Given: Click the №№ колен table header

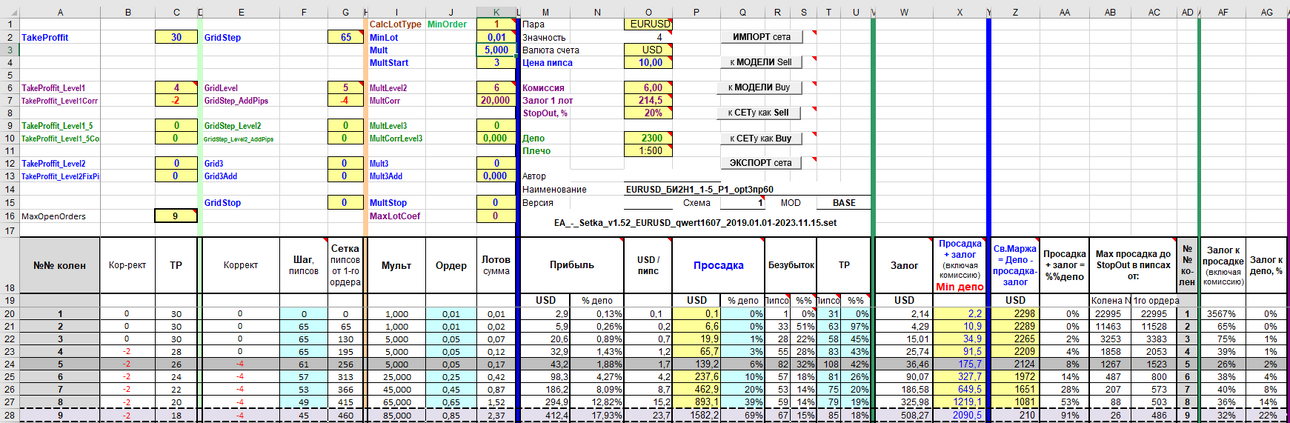Looking at the screenshot, I should (x=60, y=265).
